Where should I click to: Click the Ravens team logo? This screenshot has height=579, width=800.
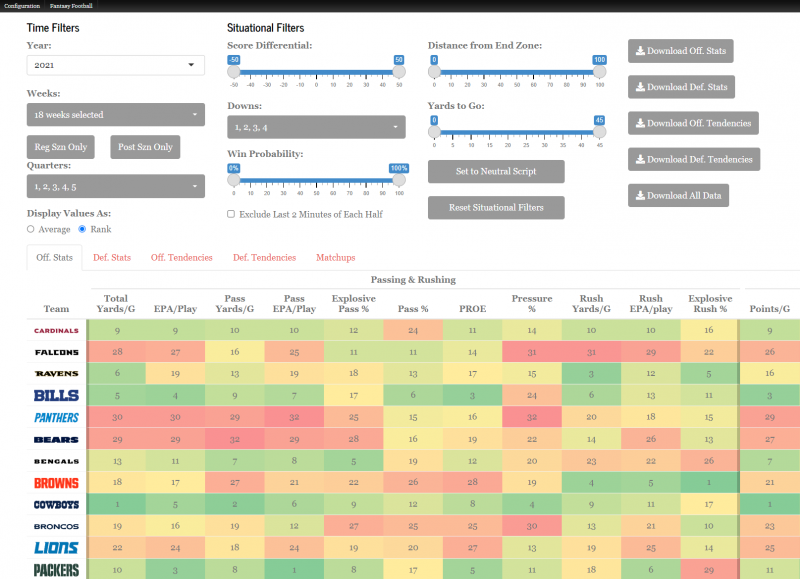pyautogui.click(x=56, y=373)
